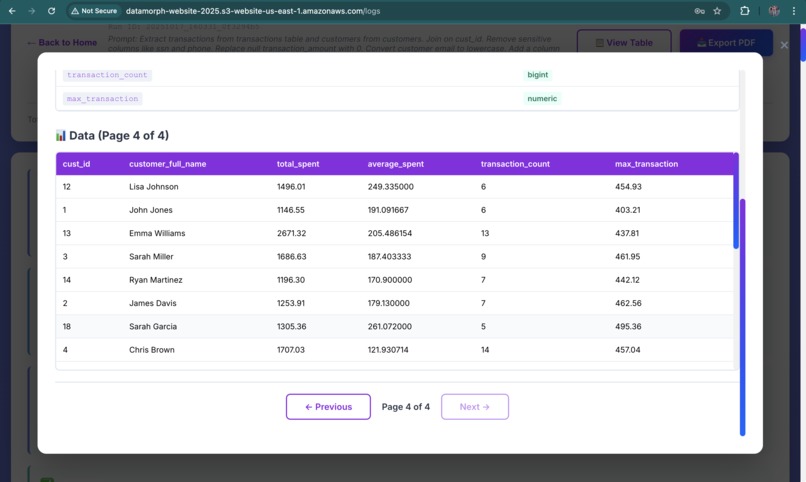The height and width of the screenshot is (482, 806).
Task: Open the browser extensions puzzle icon
Action: pyautogui.click(x=744, y=11)
